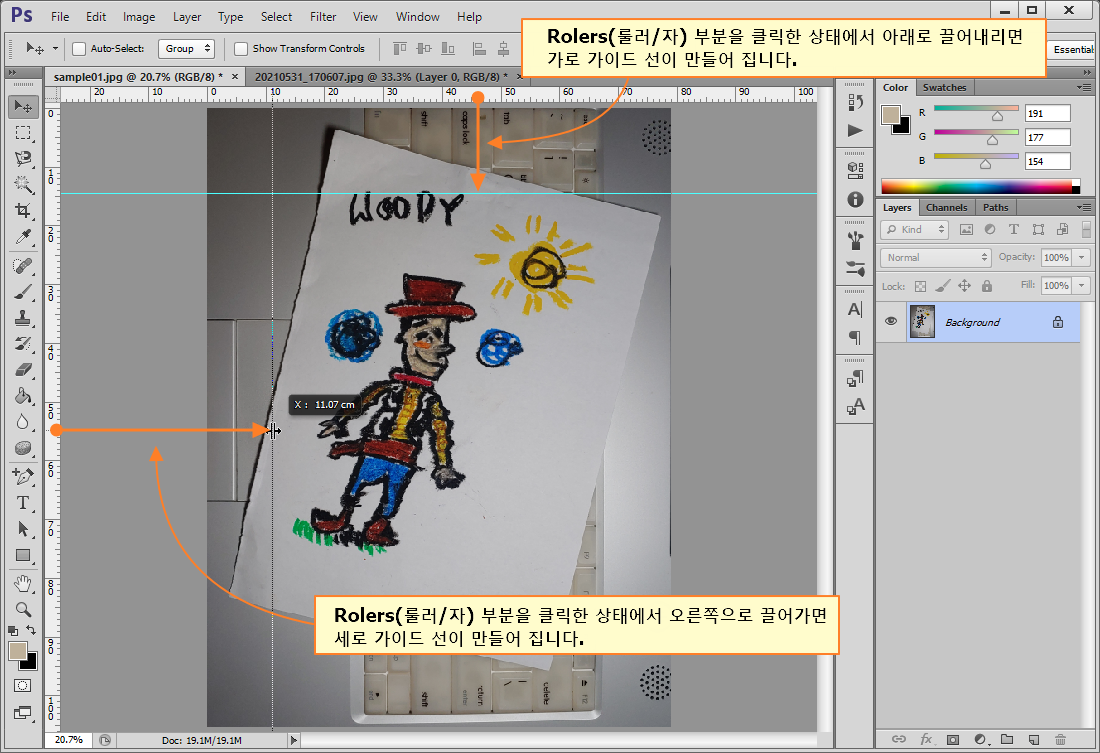
Task: Add a layer style (fx)
Action: click(926, 740)
